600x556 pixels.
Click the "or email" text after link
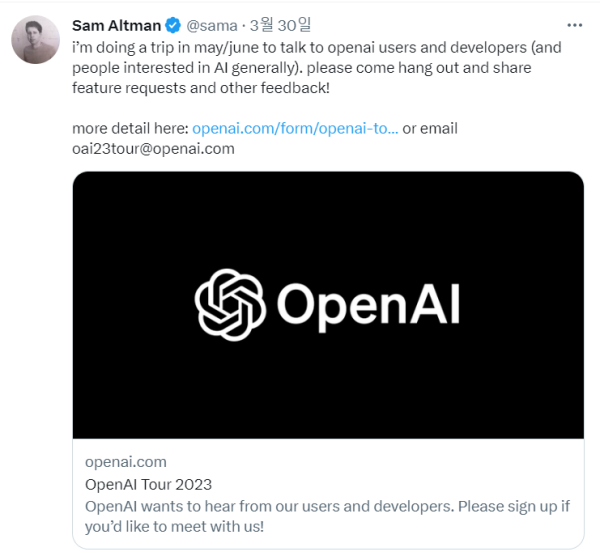[x=430, y=129]
